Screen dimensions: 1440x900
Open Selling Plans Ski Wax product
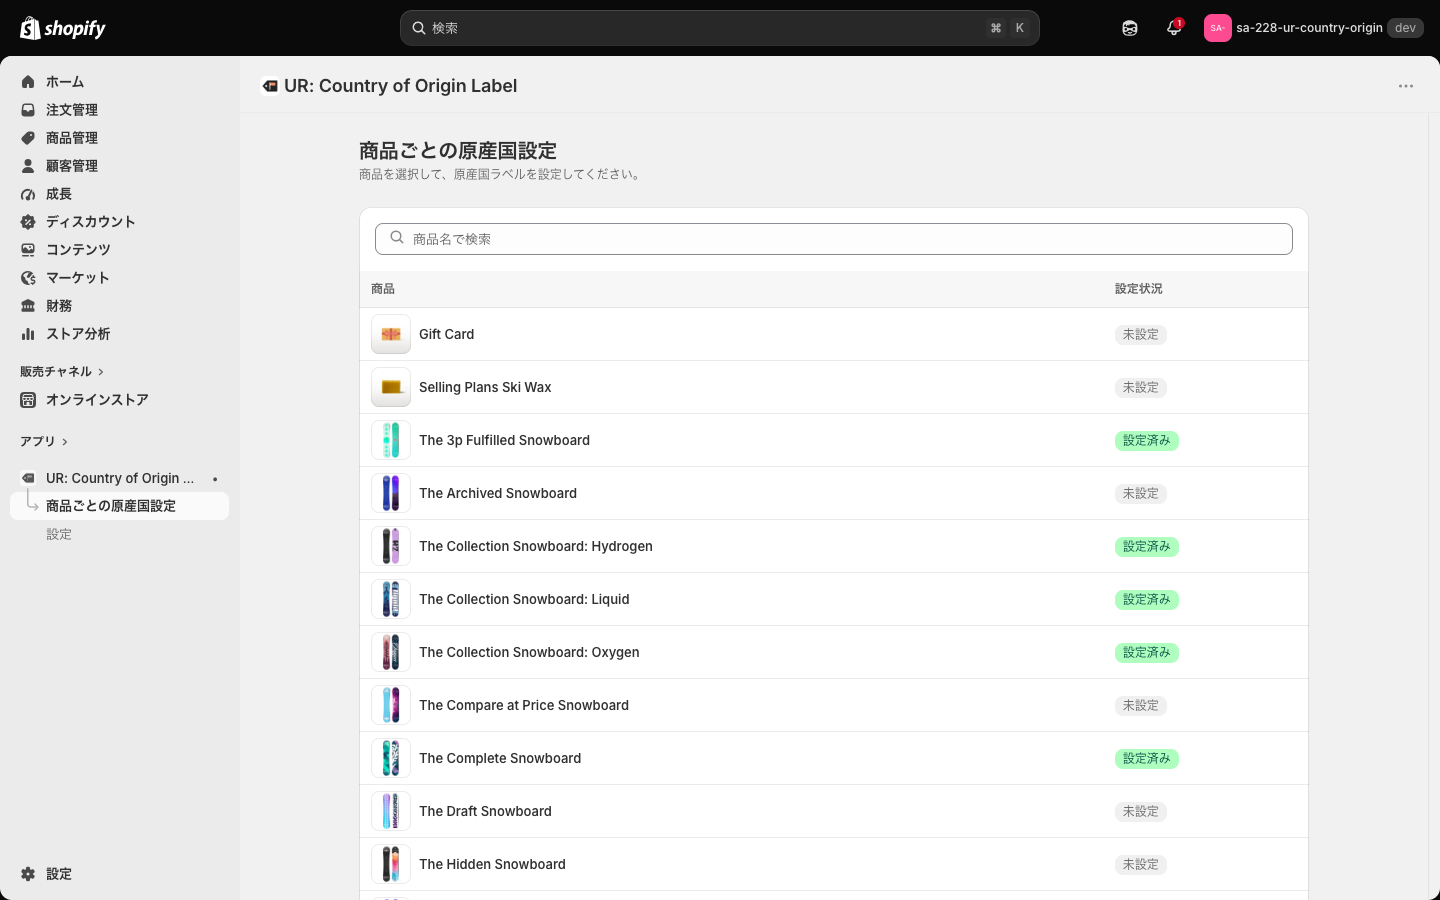[x=834, y=387]
